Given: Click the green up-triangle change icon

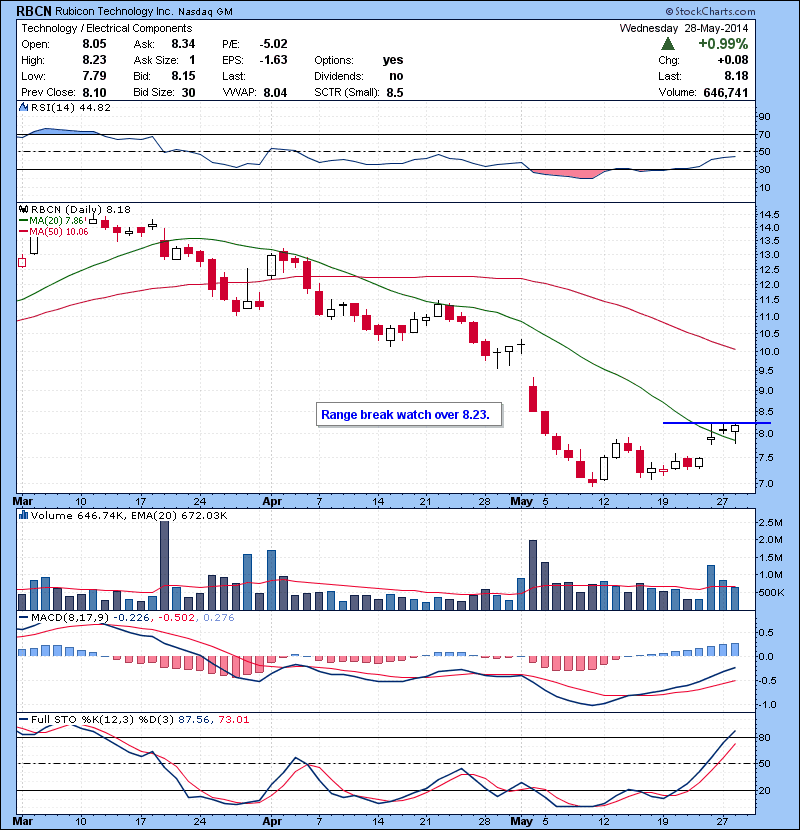Looking at the screenshot, I should click(668, 44).
